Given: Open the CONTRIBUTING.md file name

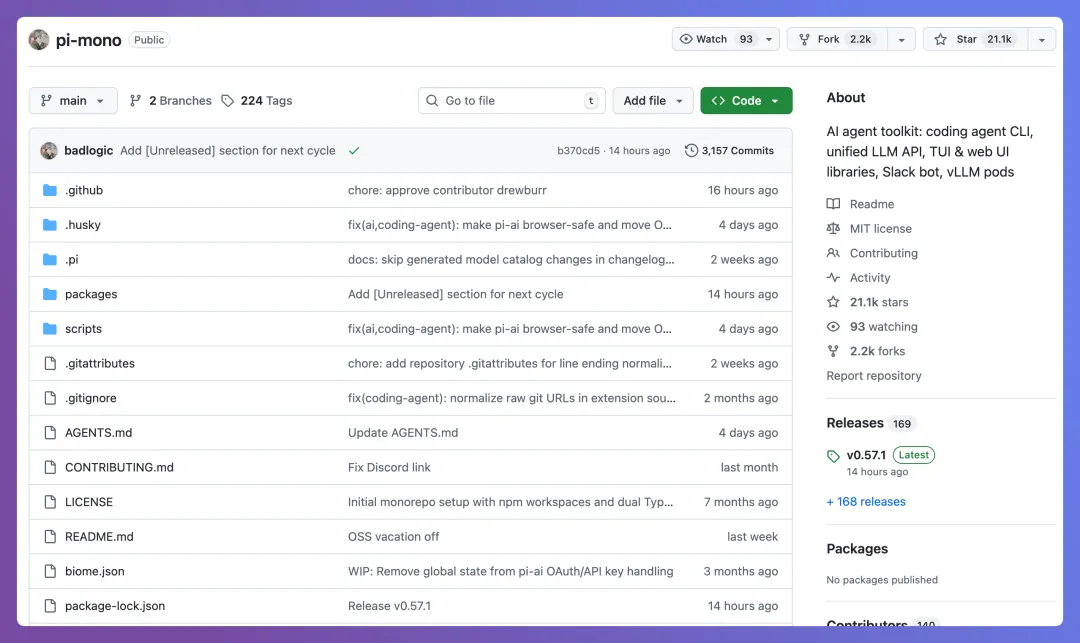Looking at the screenshot, I should pyautogui.click(x=119, y=467).
